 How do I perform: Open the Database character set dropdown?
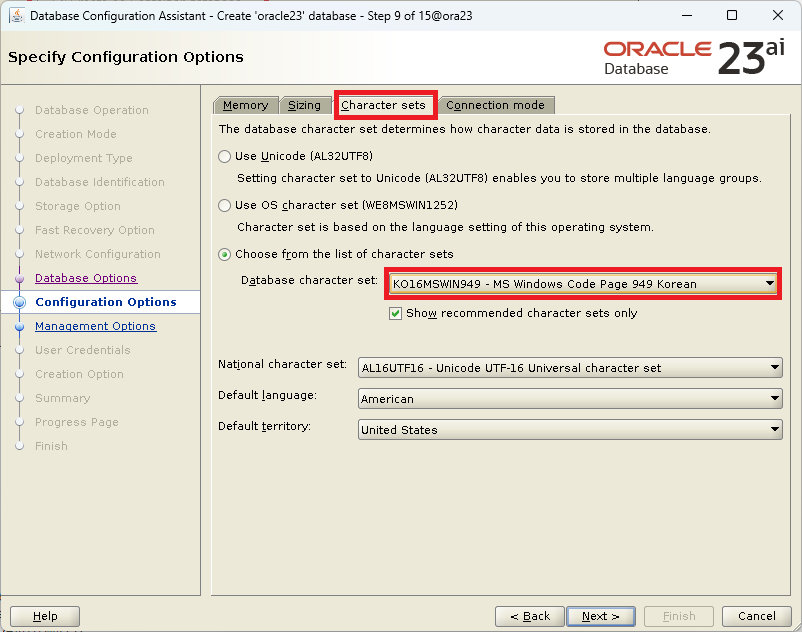tap(583, 284)
